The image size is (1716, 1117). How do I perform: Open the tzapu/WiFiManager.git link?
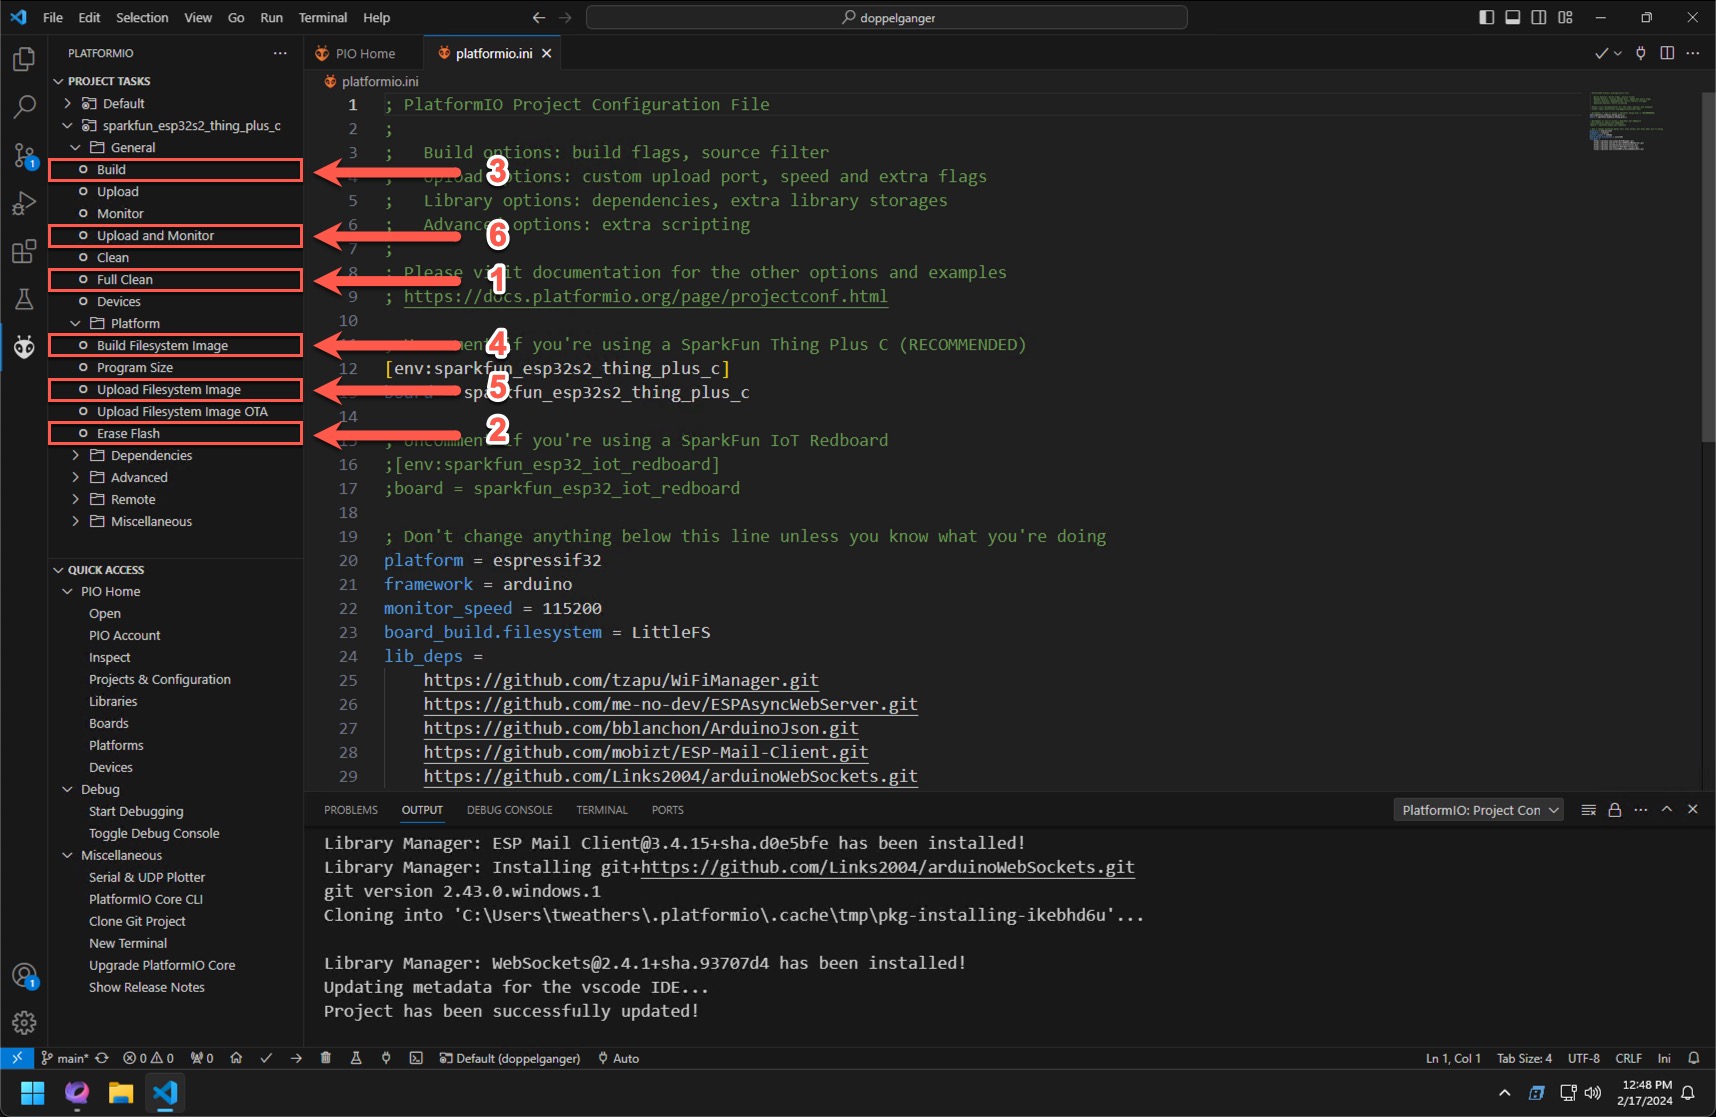(621, 680)
